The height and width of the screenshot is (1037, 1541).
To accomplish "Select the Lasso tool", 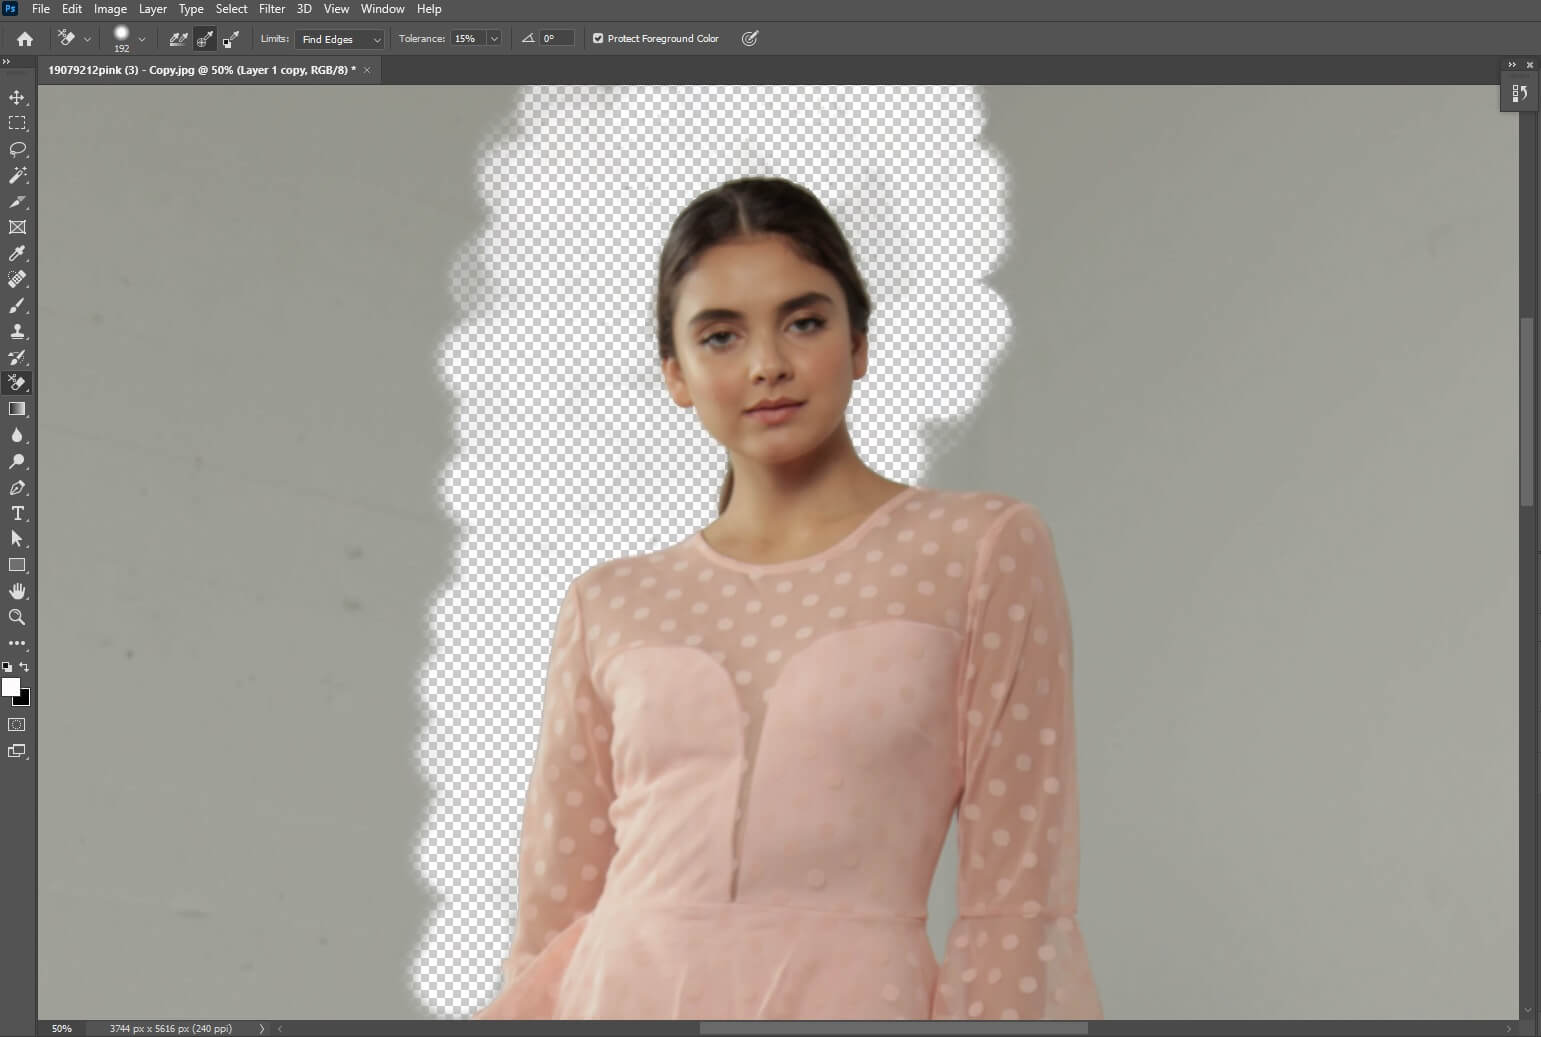I will click(17, 149).
